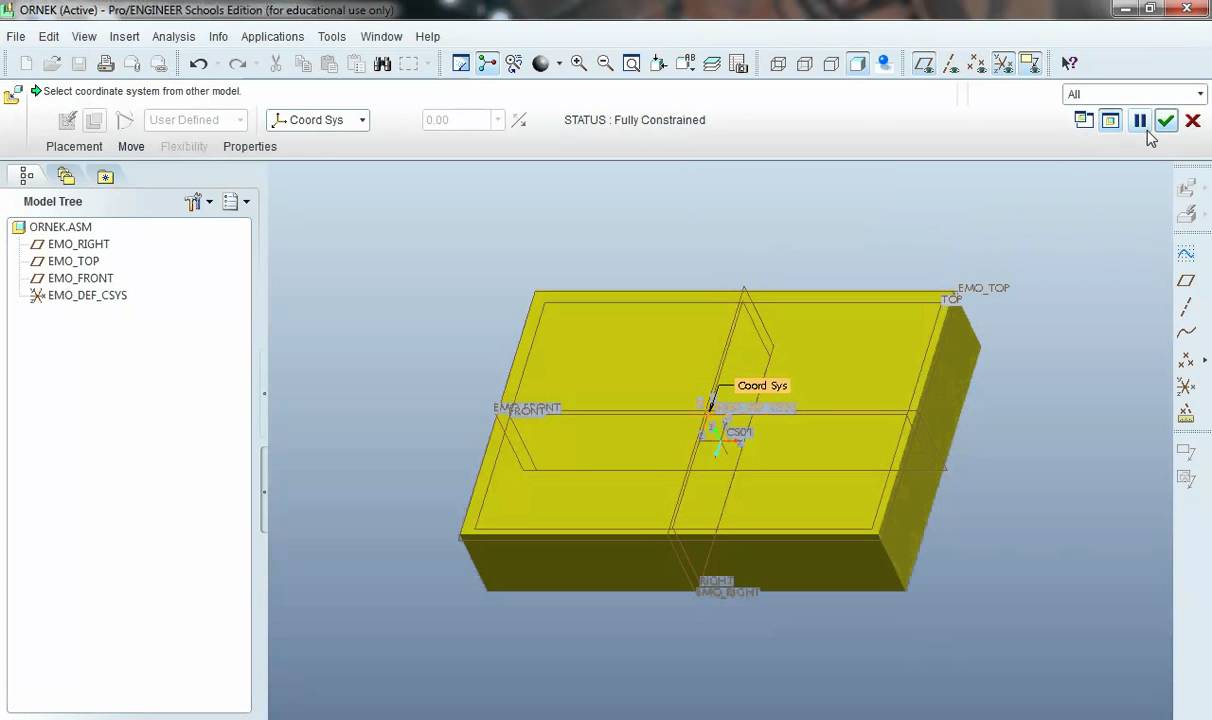1212x720 pixels.
Task: Click the Datum Plane tool in right toolbar
Action: (1186, 281)
